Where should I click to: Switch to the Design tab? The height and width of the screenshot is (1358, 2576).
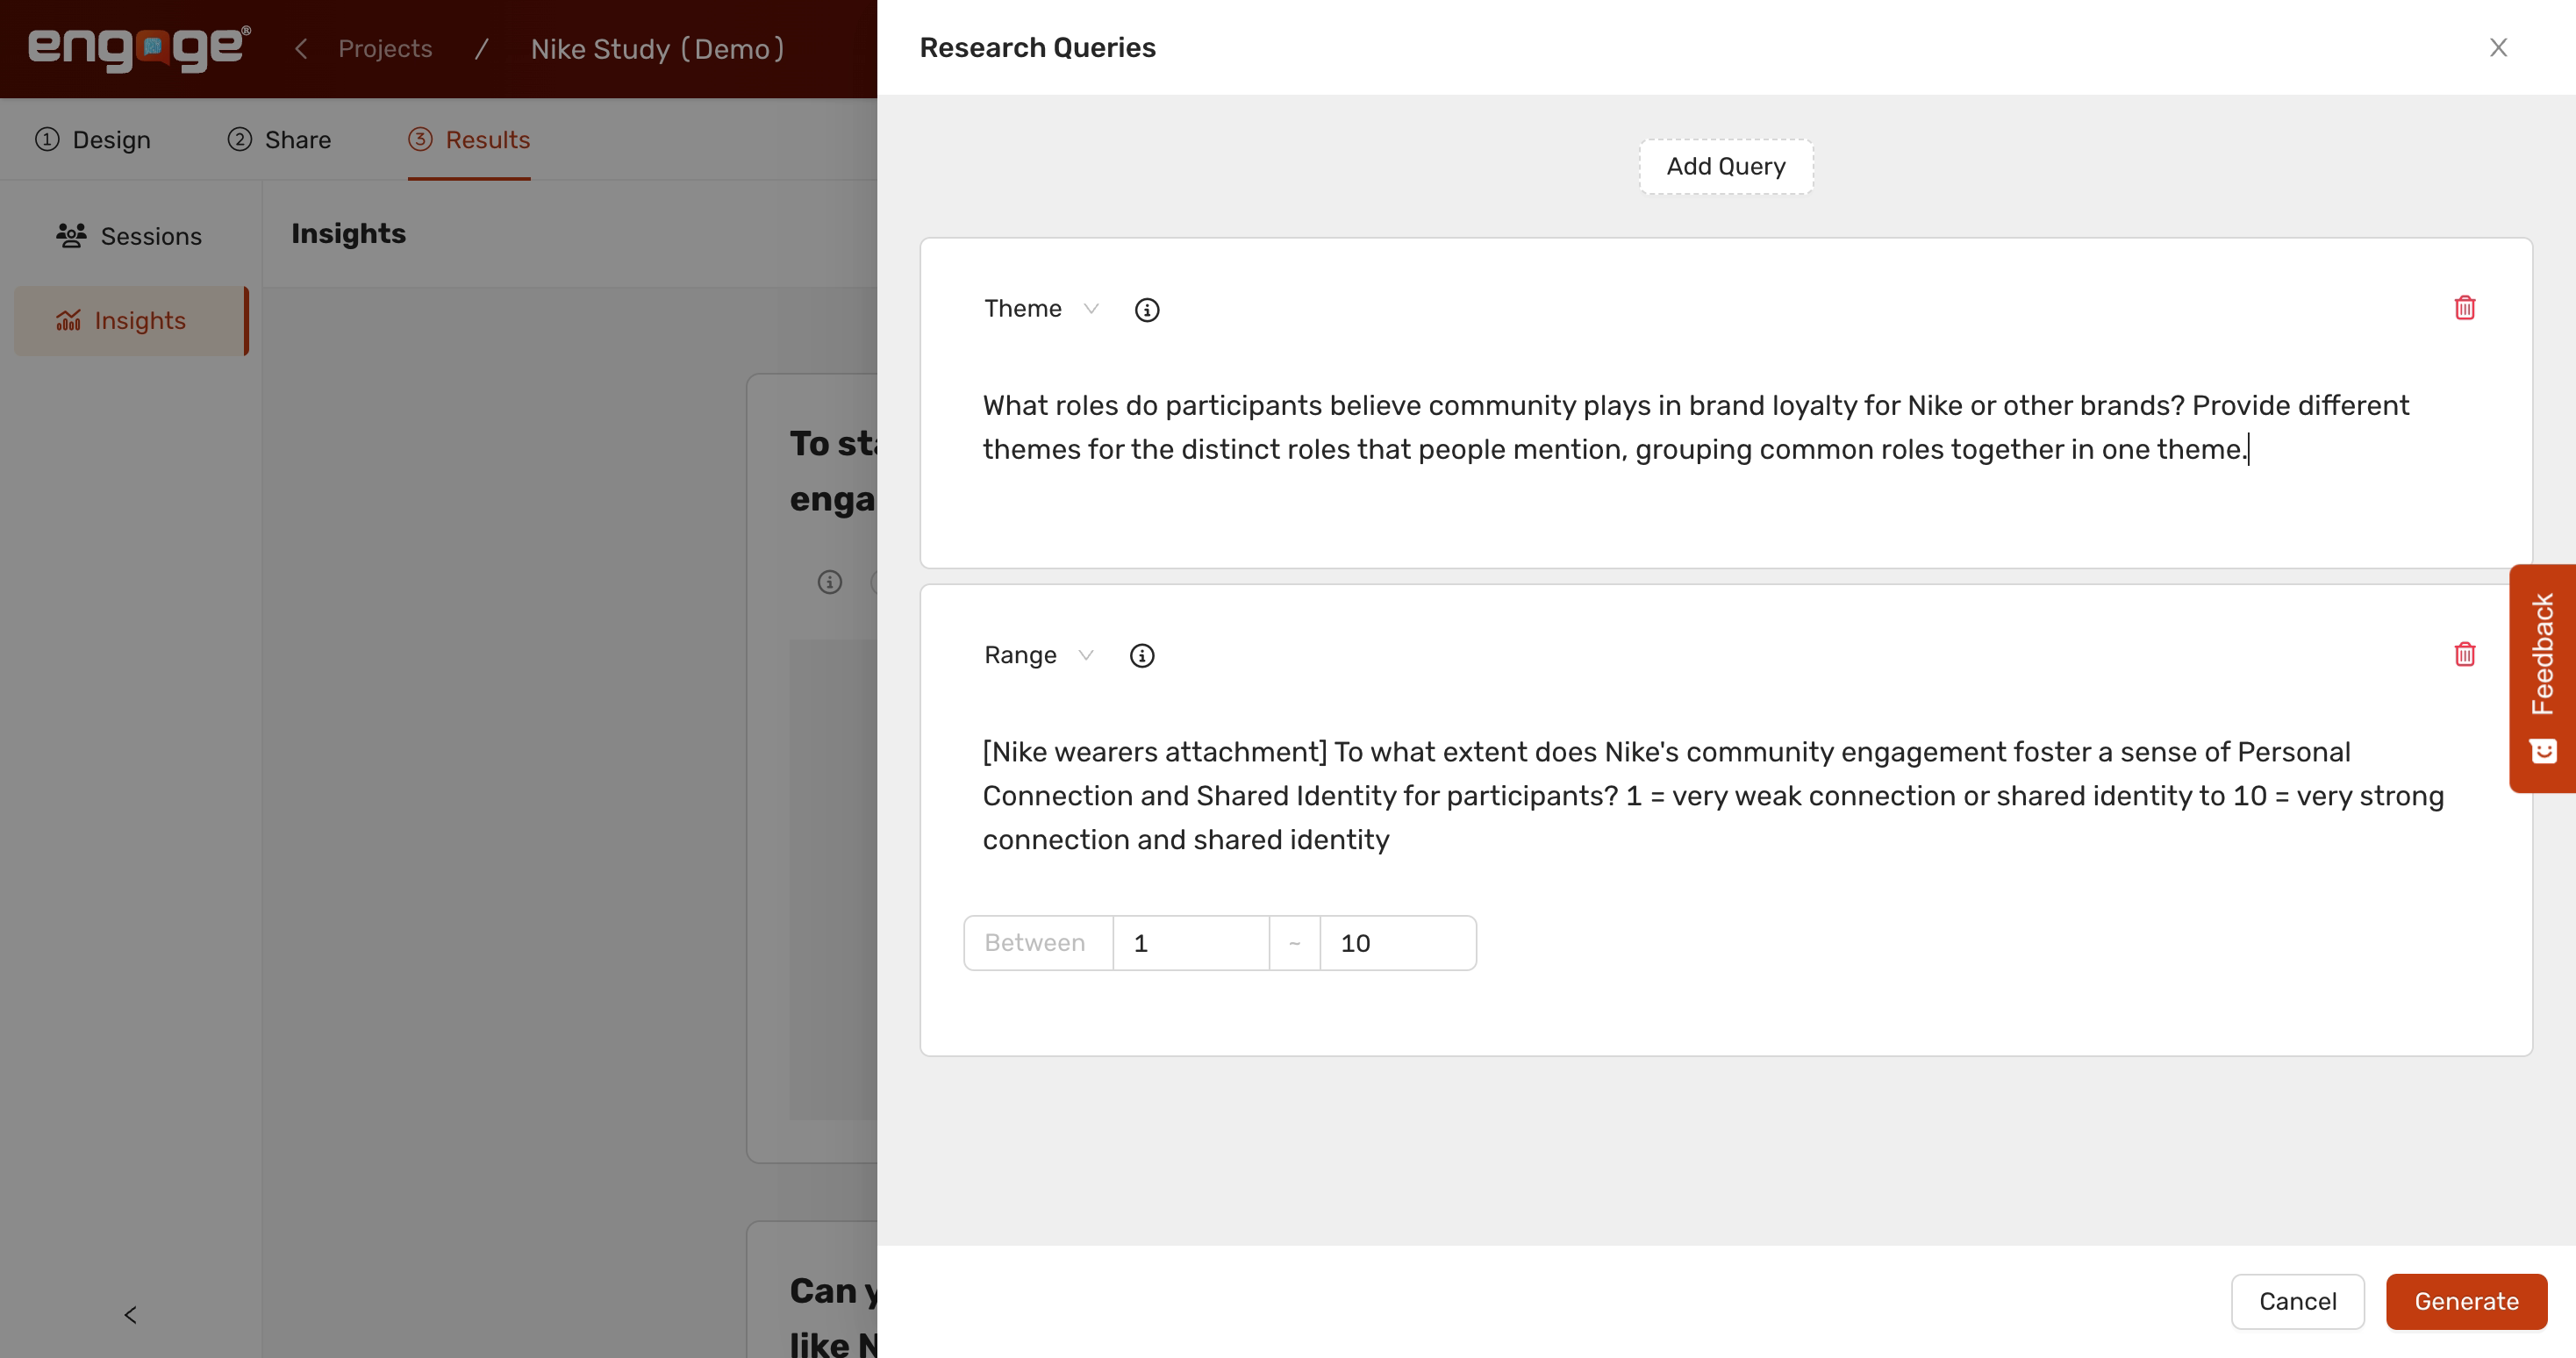click(x=93, y=139)
